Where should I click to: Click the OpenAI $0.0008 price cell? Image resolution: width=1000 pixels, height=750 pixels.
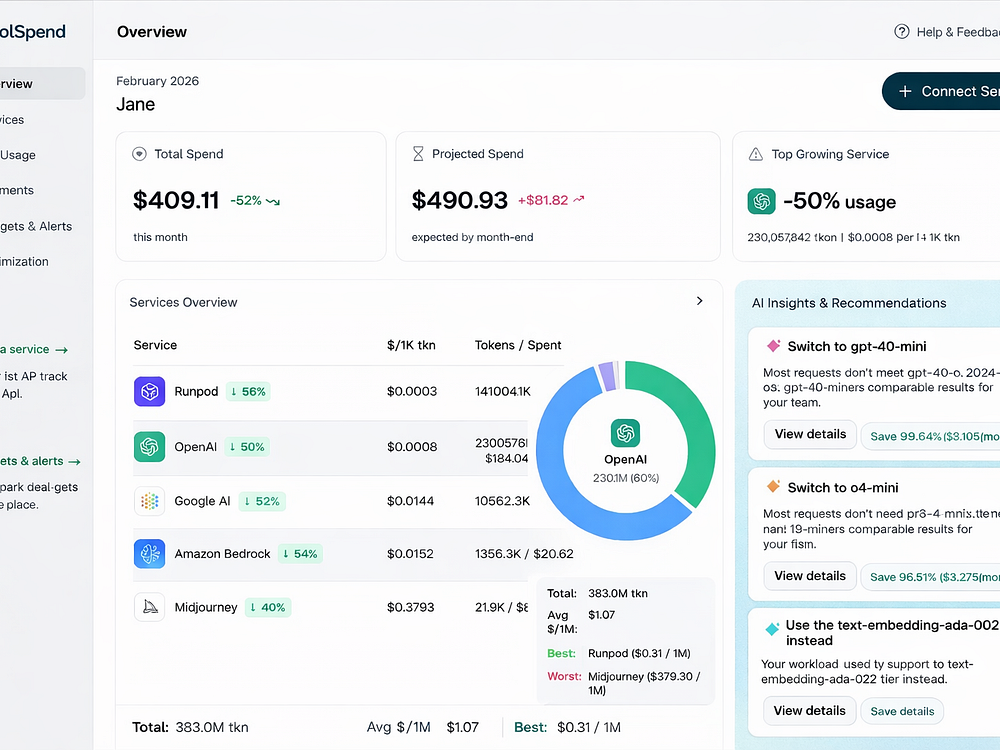coord(412,446)
